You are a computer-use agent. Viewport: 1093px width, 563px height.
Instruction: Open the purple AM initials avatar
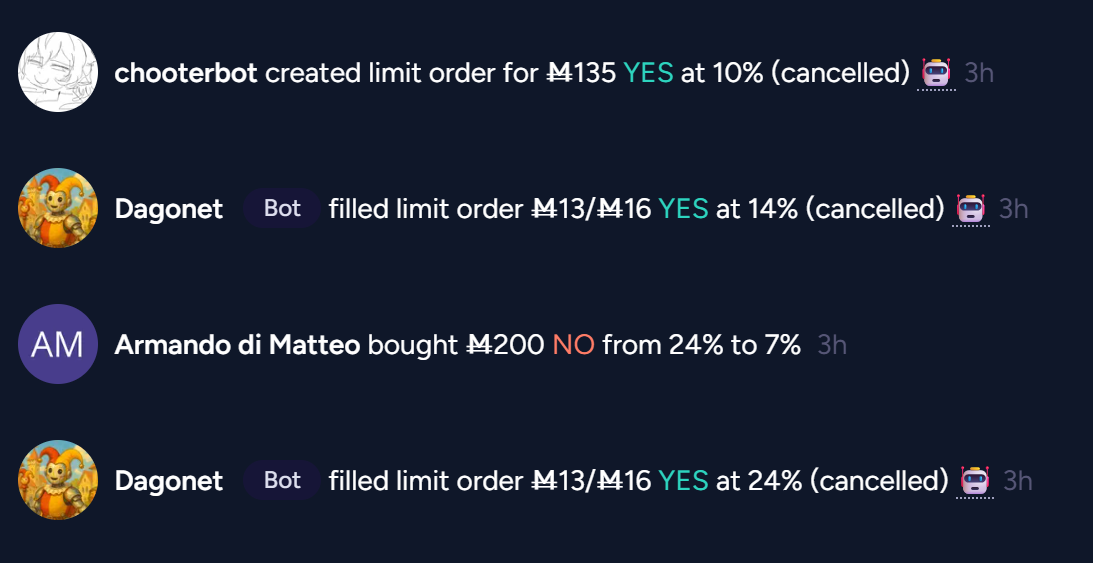(x=58, y=344)
